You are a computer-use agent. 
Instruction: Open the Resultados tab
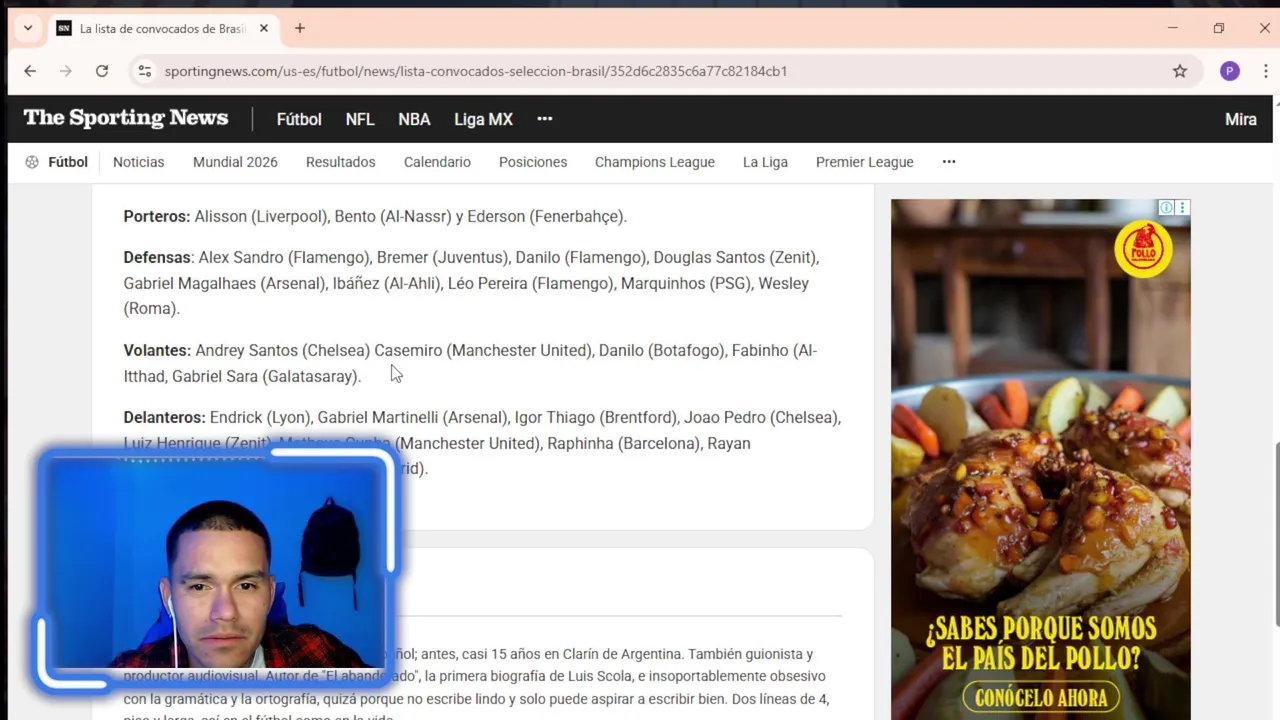(x=341, y=162)
